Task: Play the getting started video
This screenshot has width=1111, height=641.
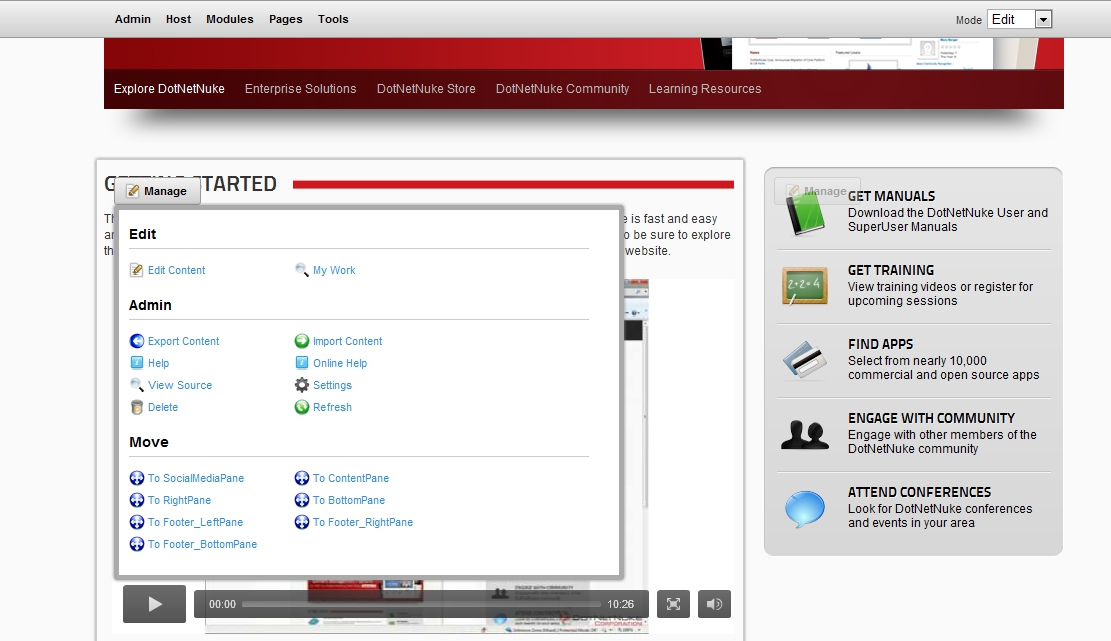Action: pos(154,604)
